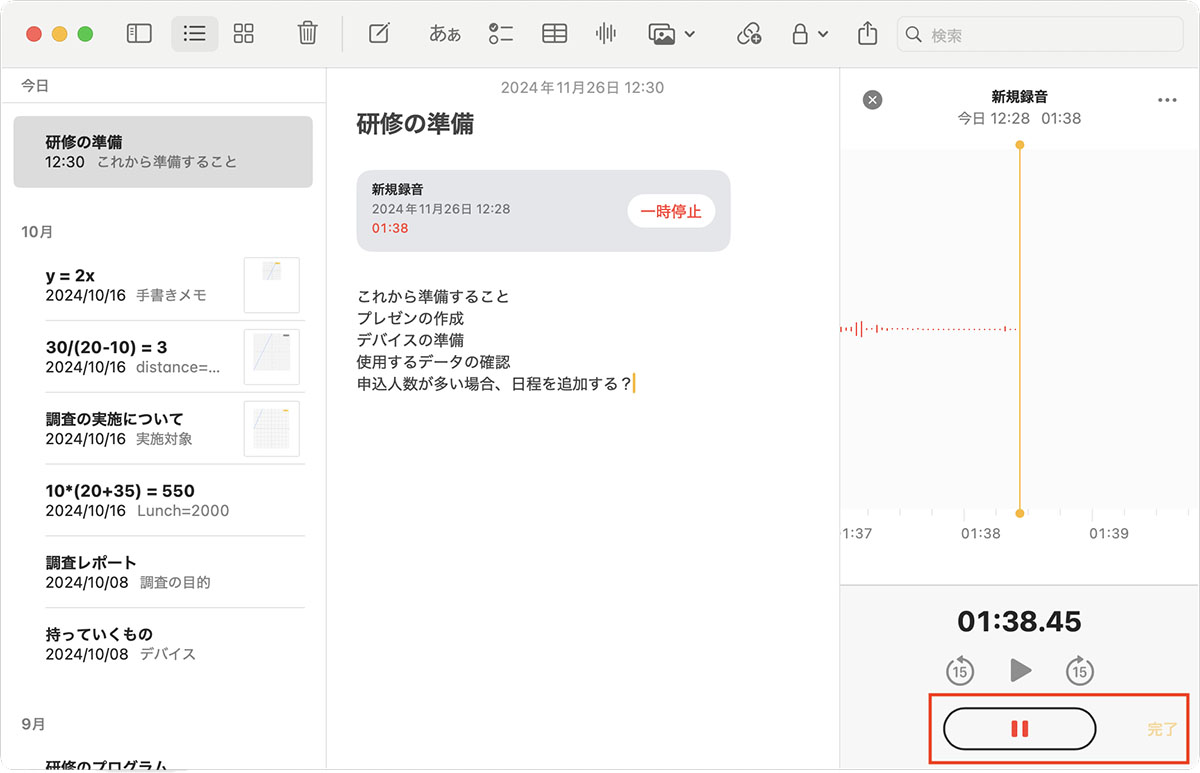
Task: Select the 研修の準備 note
Action: click(163, 152)
